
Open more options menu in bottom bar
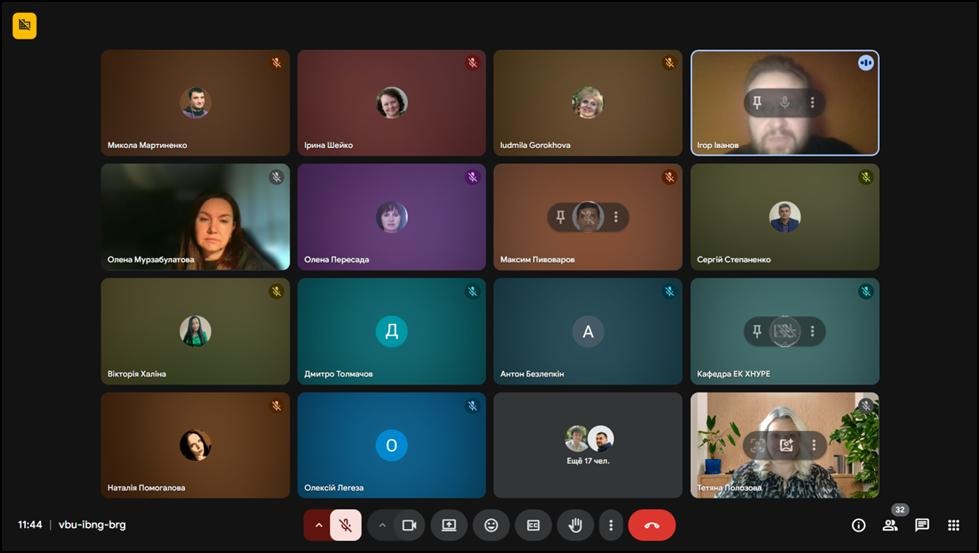point(610,525)
